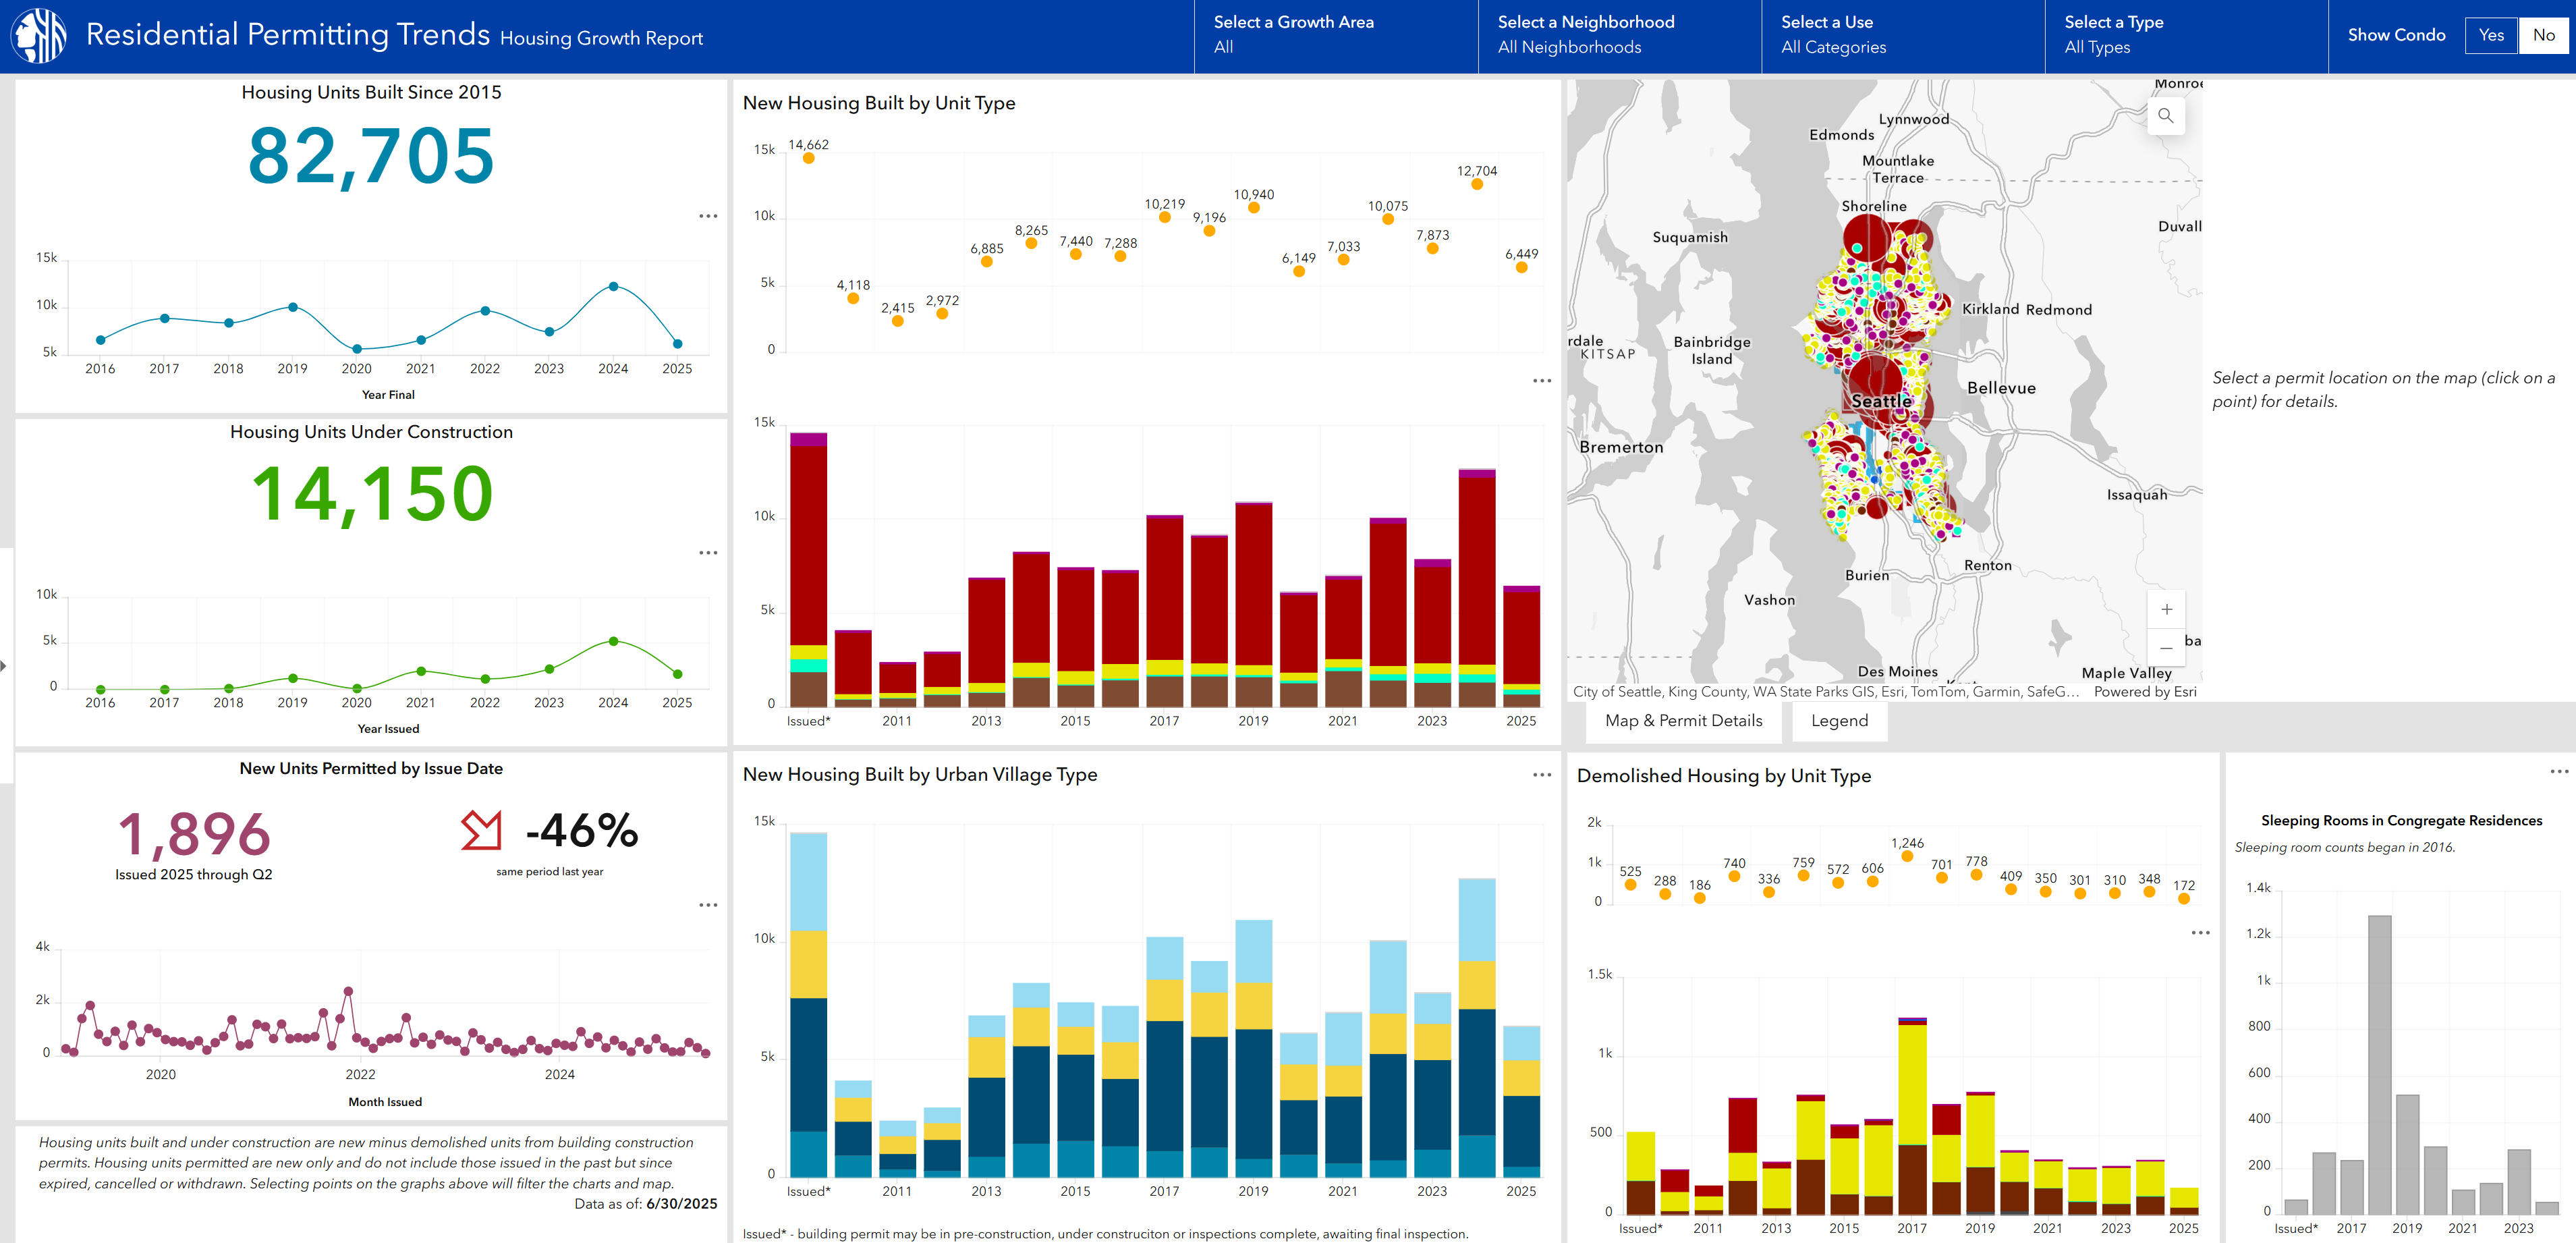Expand the collapsed left side panel arrow

[4, 665]
